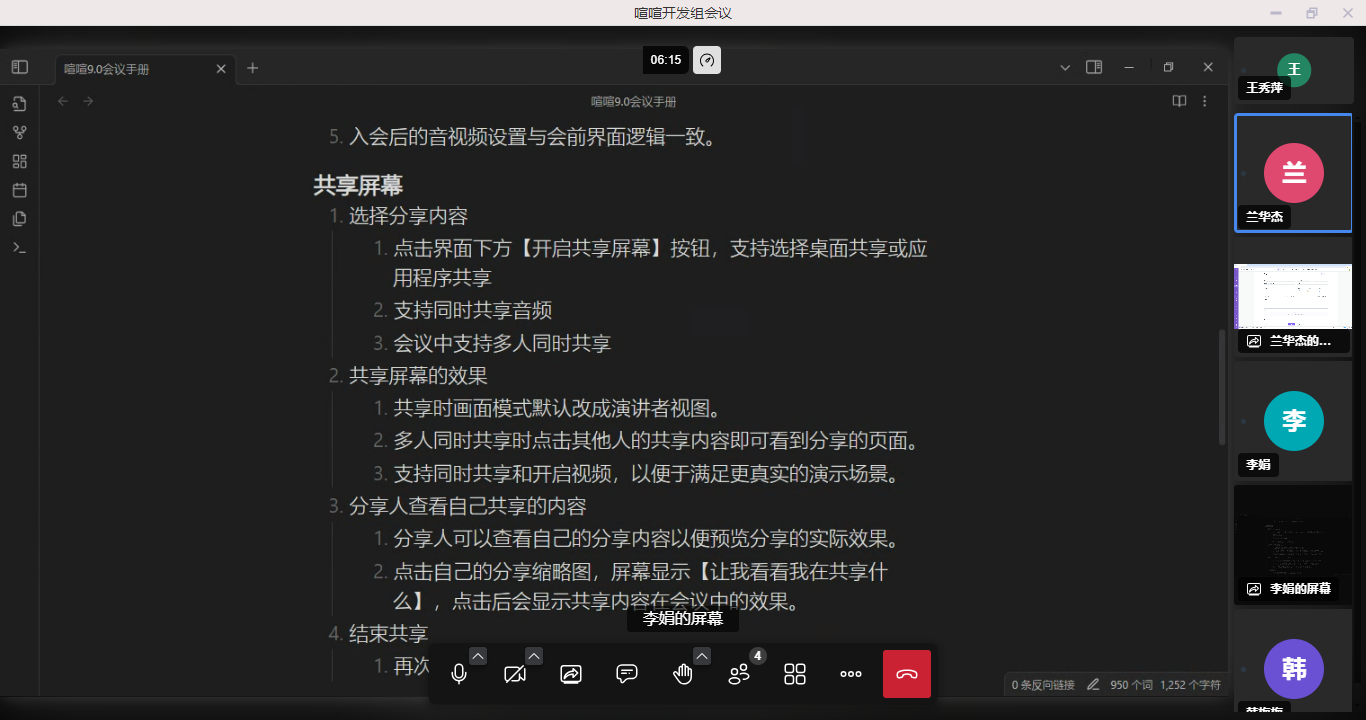Raise your hand in the meeting
Viewport: 1366px width, 720px height.
click(x=683, y=674)
